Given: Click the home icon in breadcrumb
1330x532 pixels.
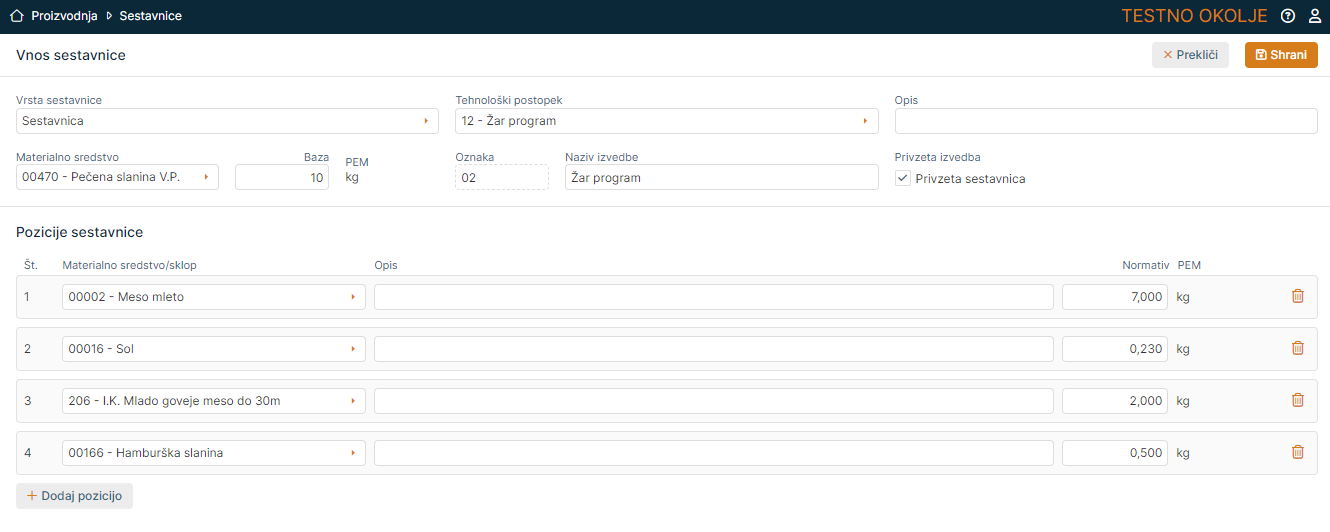Looking at the screenshot, I should pos(16,16).
